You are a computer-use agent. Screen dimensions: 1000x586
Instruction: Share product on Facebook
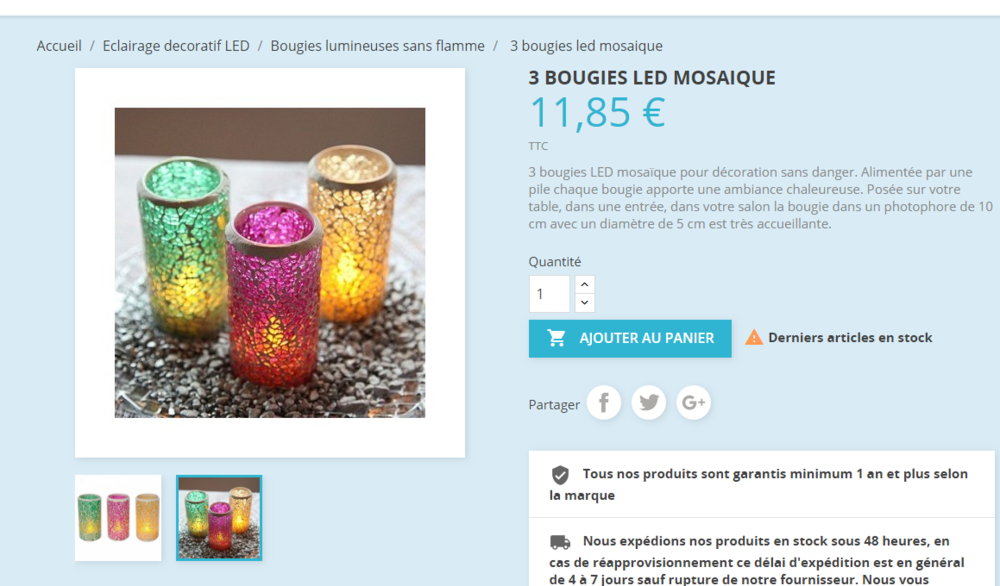coord(603,402)
